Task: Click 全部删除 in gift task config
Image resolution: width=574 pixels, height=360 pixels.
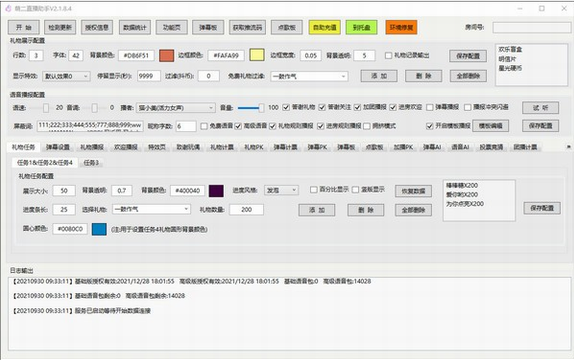Action: [x=413, y=210]
